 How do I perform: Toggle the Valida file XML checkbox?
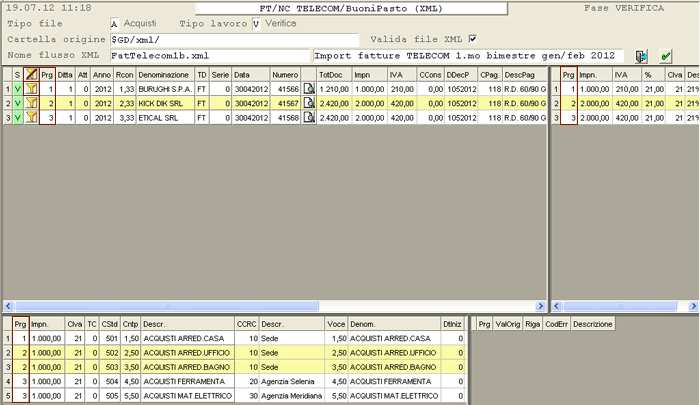pos(472,39)
